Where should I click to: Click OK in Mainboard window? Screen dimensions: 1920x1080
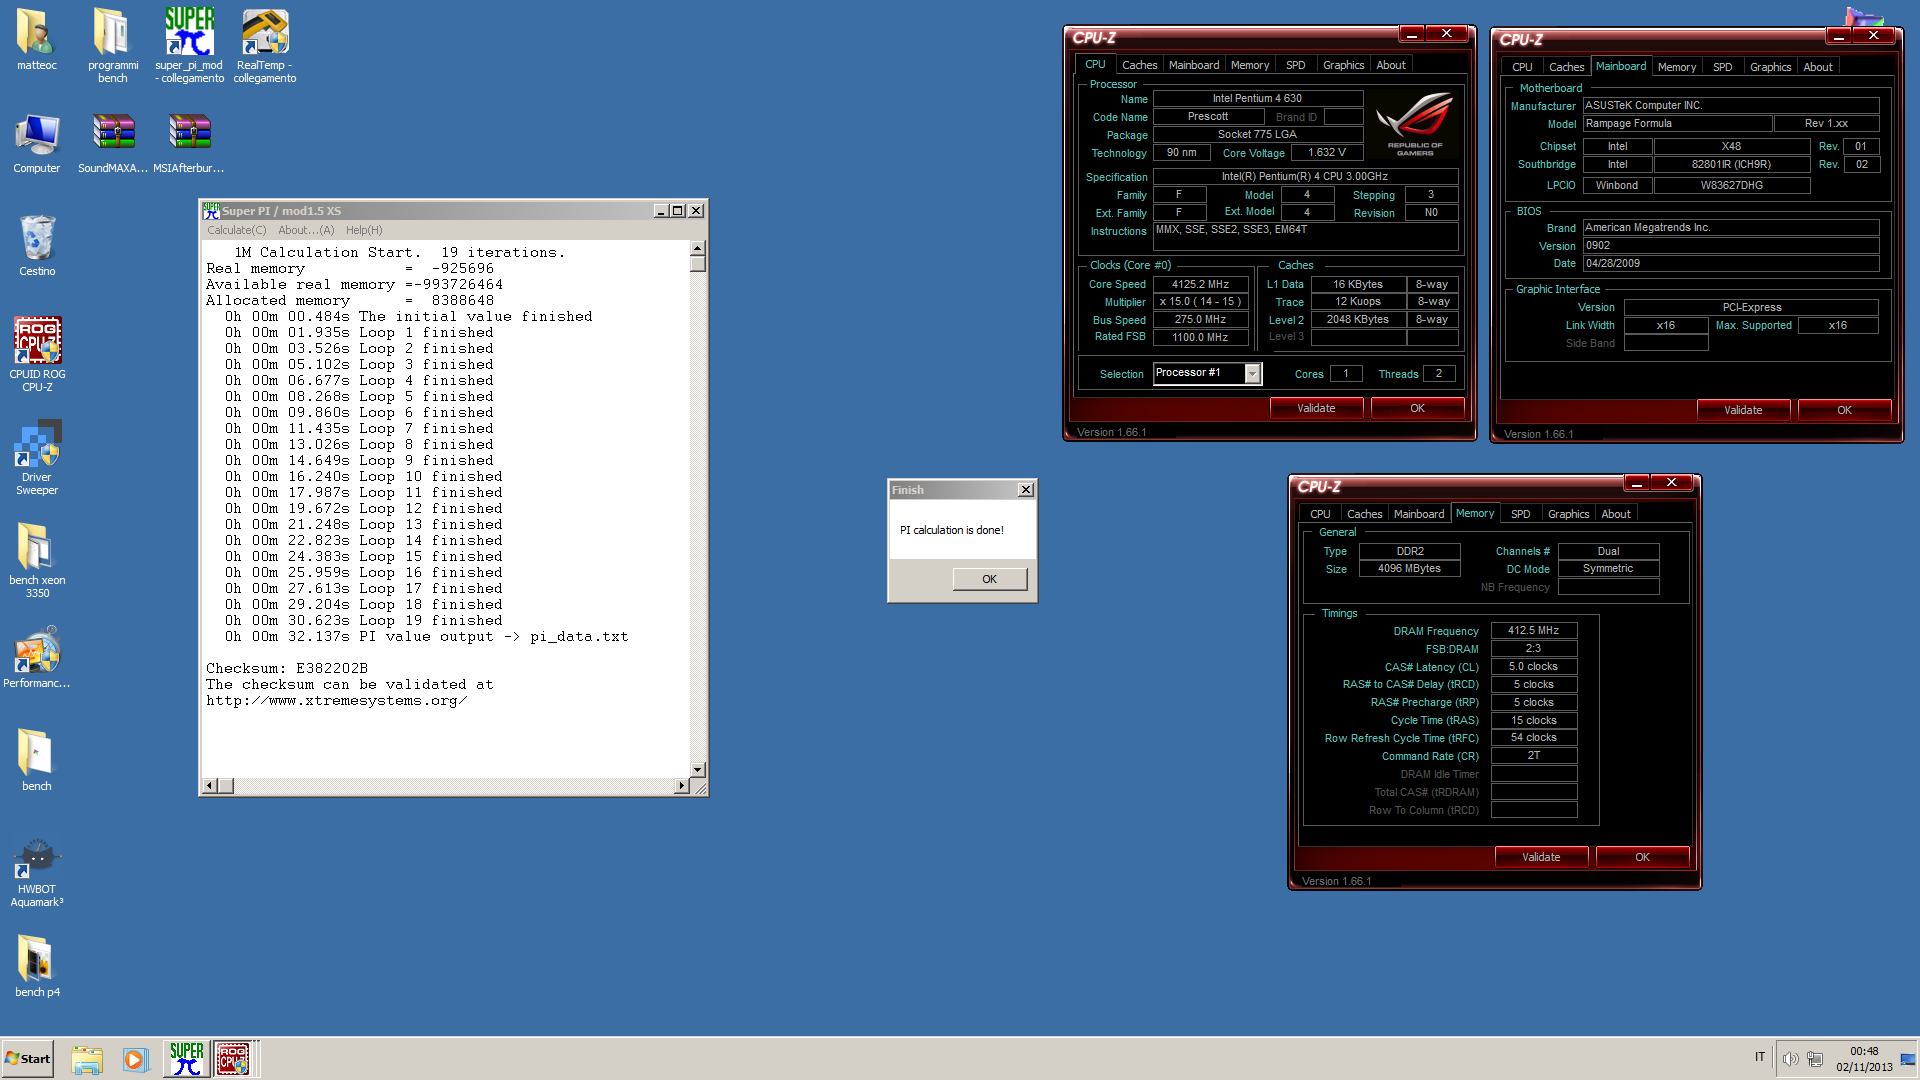point(1844,410)
